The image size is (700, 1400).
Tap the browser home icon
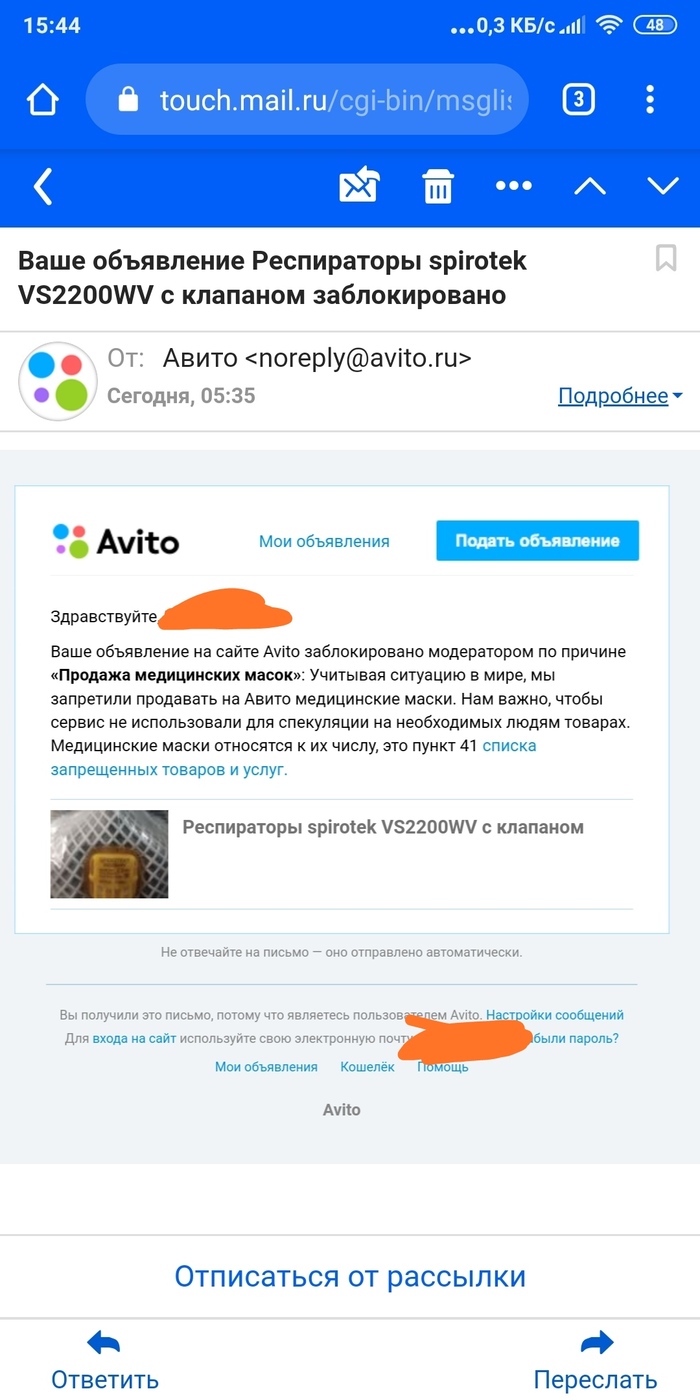[x=43, y=100]
